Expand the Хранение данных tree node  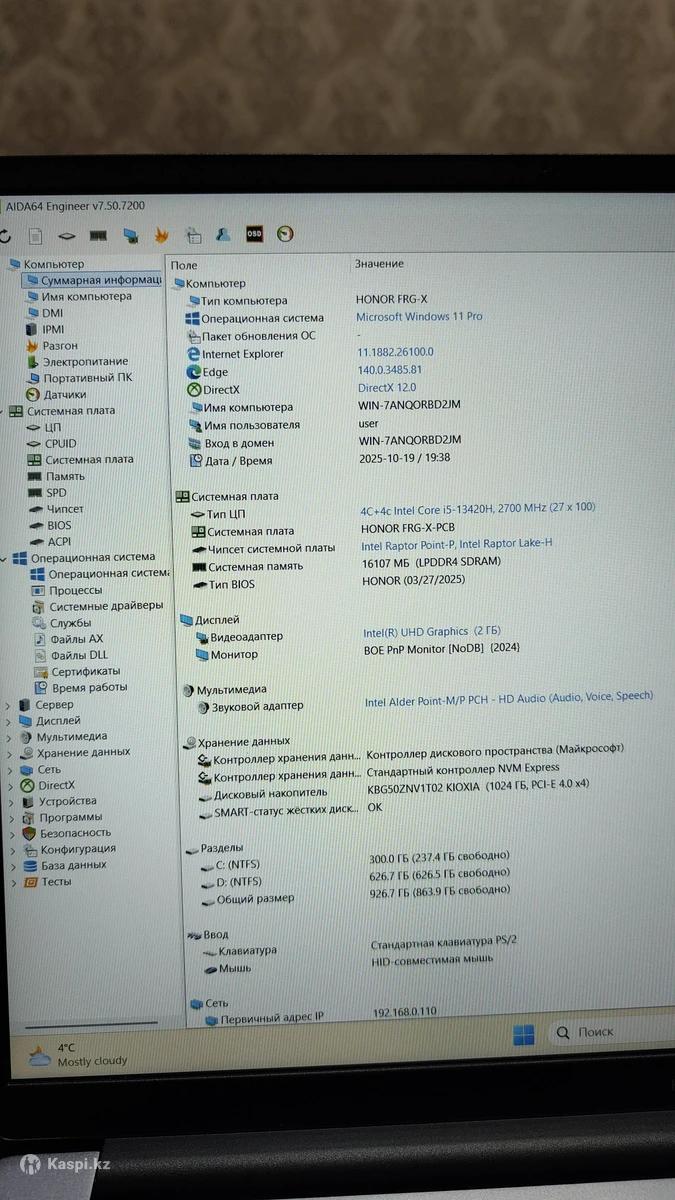click(x=10, y=753)
